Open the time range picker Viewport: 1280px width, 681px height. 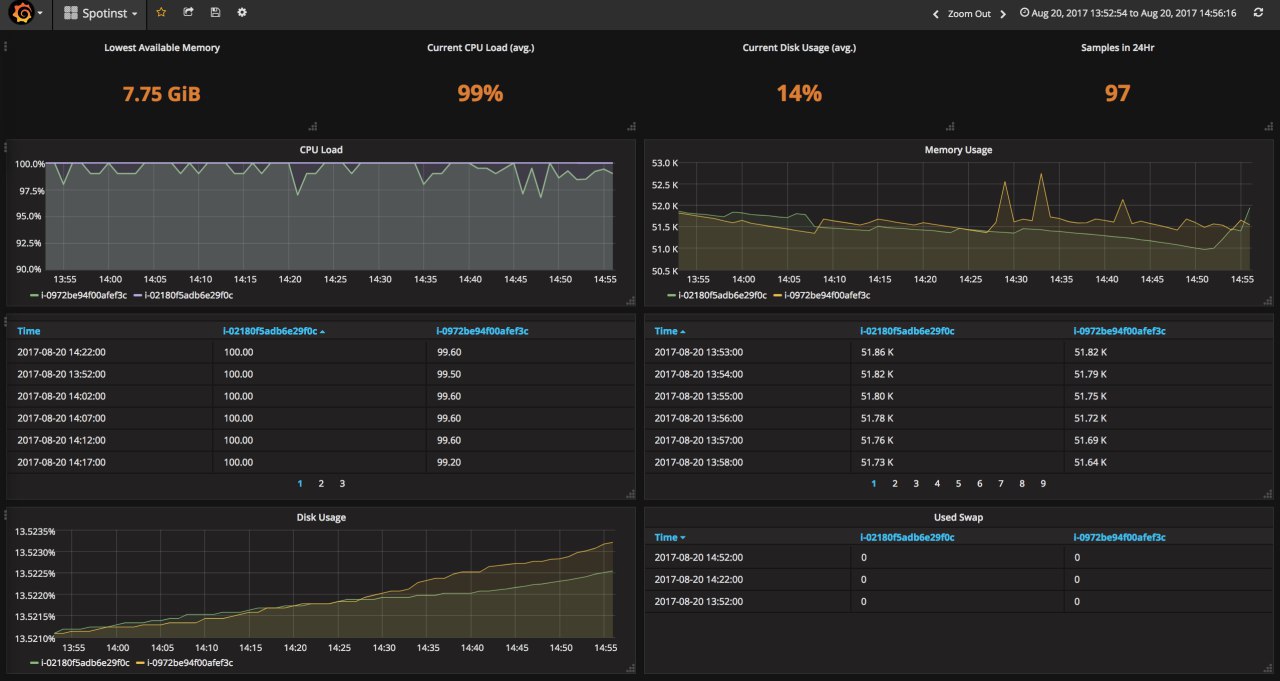pos(1128,13)
